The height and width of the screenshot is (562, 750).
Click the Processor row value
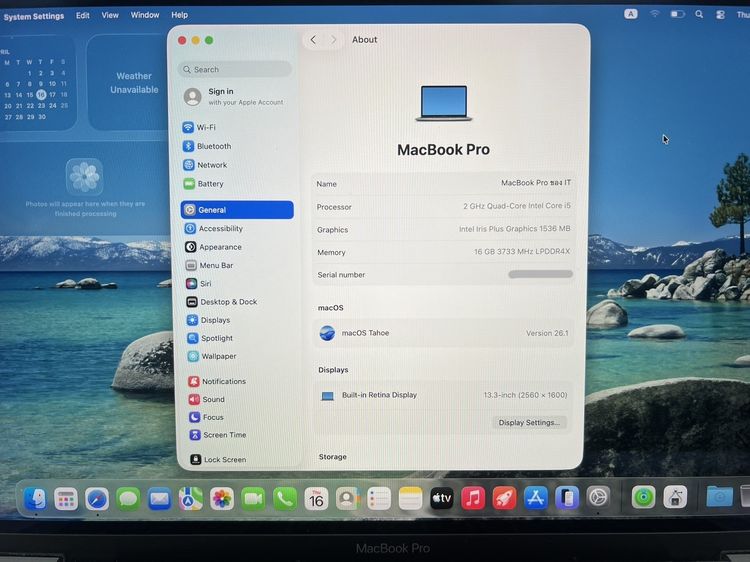517,206
